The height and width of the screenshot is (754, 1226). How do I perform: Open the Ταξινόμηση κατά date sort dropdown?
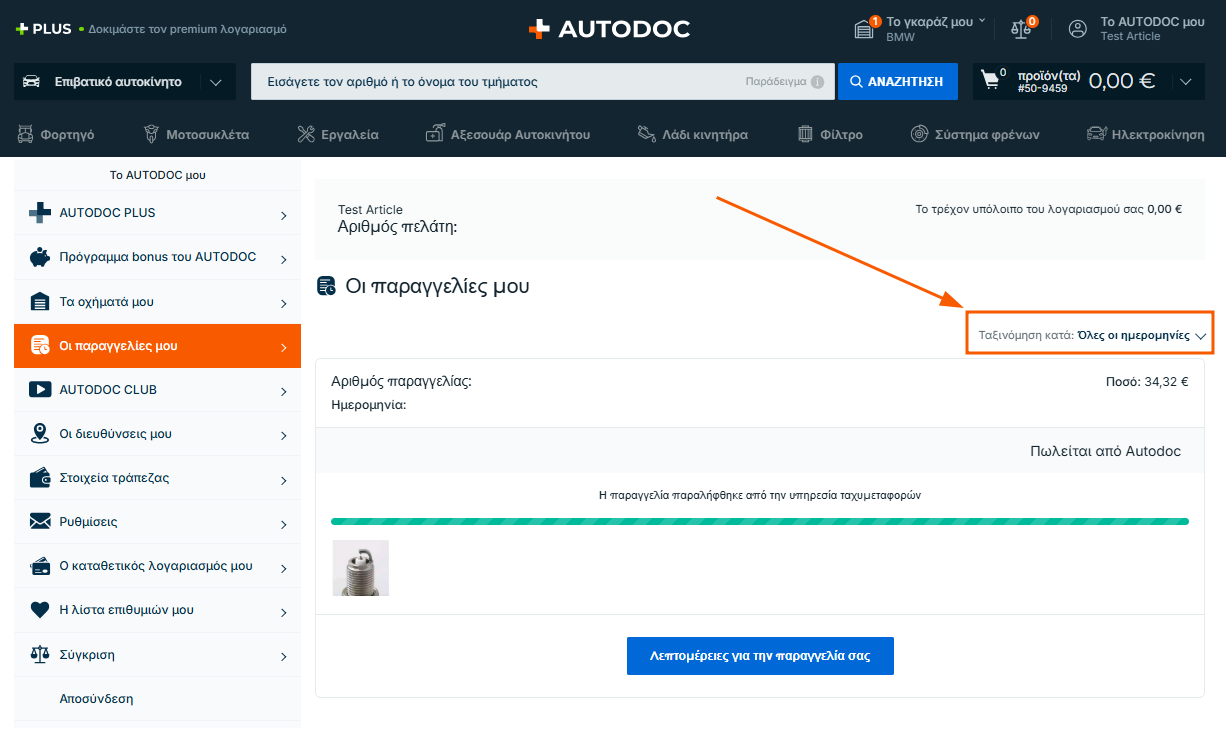coord(1090,335)
